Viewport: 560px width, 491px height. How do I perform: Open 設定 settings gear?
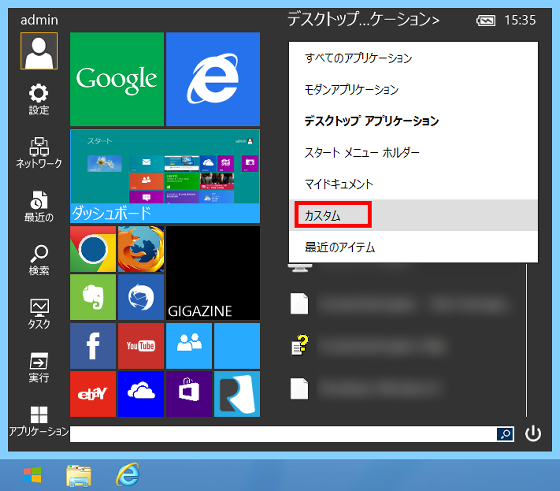[x=39, y=99]
